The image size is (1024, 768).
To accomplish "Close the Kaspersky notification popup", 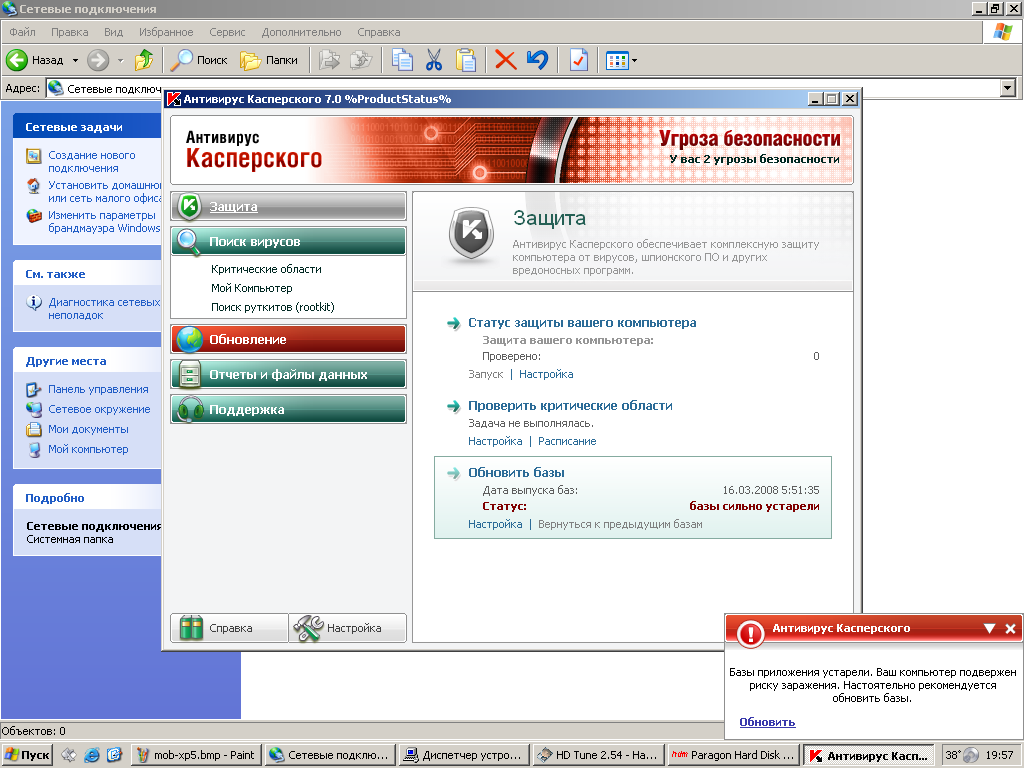I will click(x=1010, y=628).
